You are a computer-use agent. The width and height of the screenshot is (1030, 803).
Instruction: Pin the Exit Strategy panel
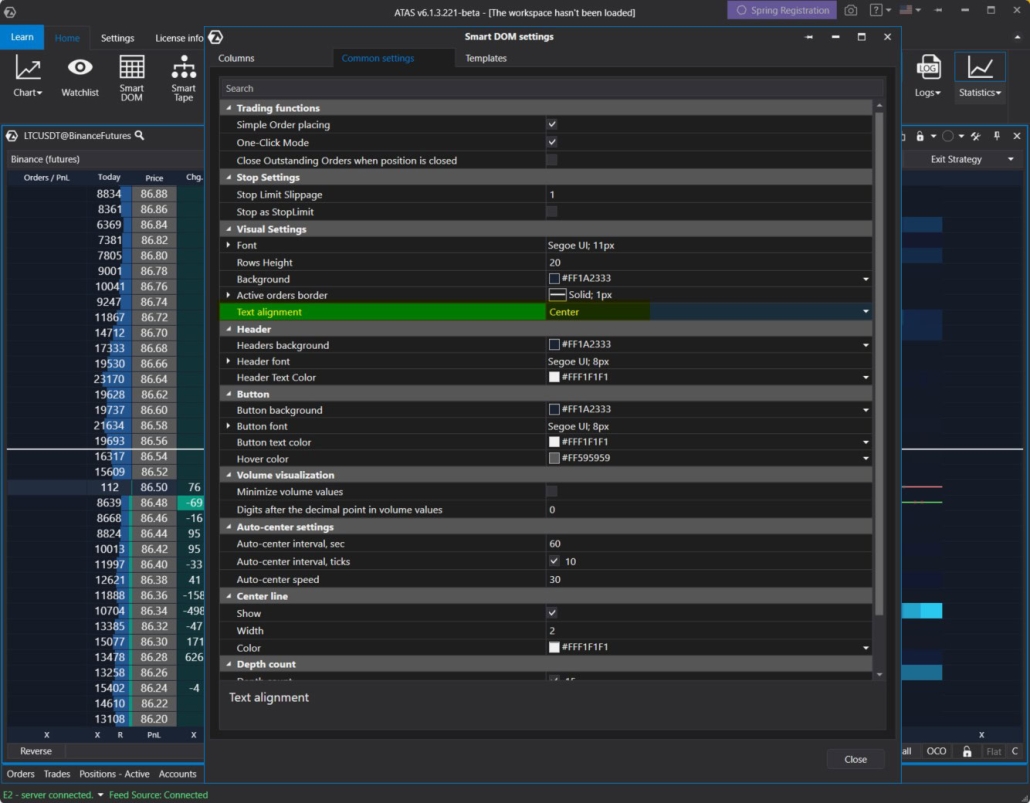(x=997, y=136)
